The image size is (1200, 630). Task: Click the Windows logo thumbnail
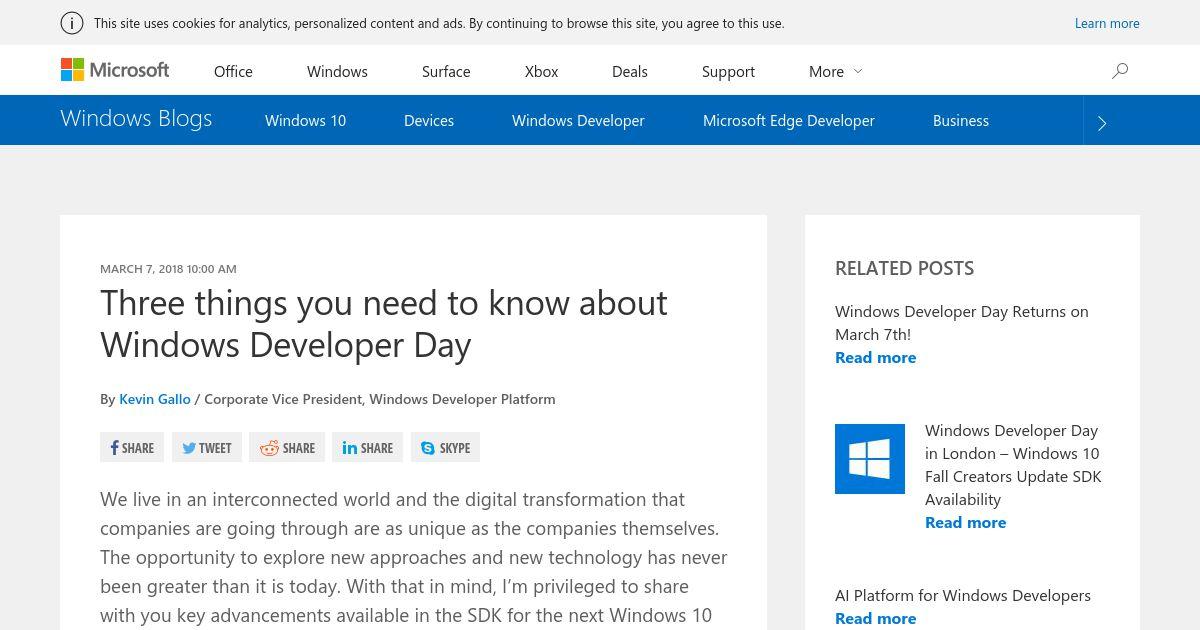[870, 459]
